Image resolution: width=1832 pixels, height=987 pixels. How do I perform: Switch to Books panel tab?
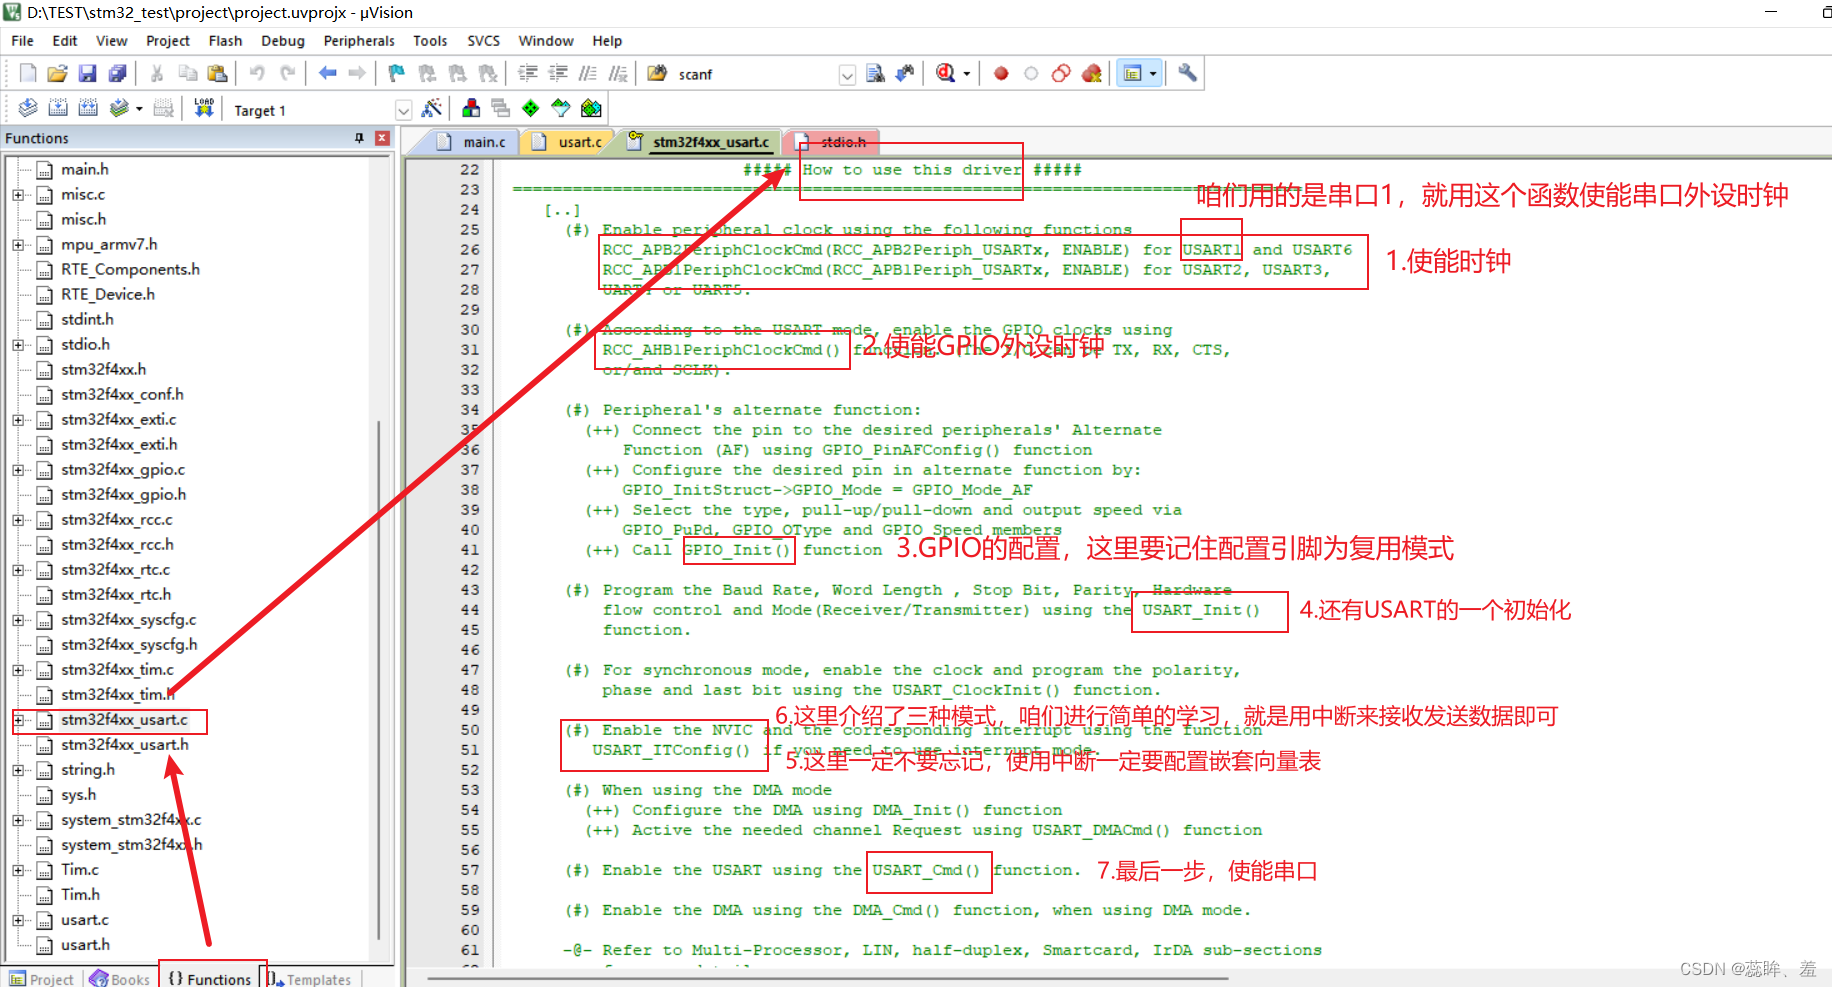coord(120,979)
